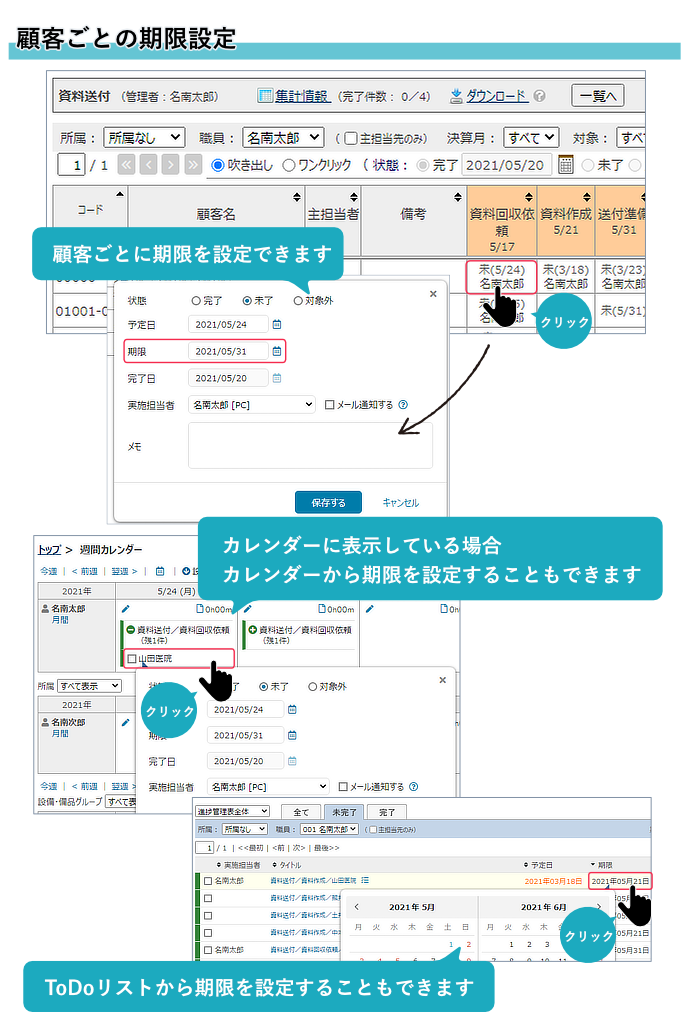Click inside the メモ text area
The height and width of the screenshot is (1026, 700).
point(310,446)
